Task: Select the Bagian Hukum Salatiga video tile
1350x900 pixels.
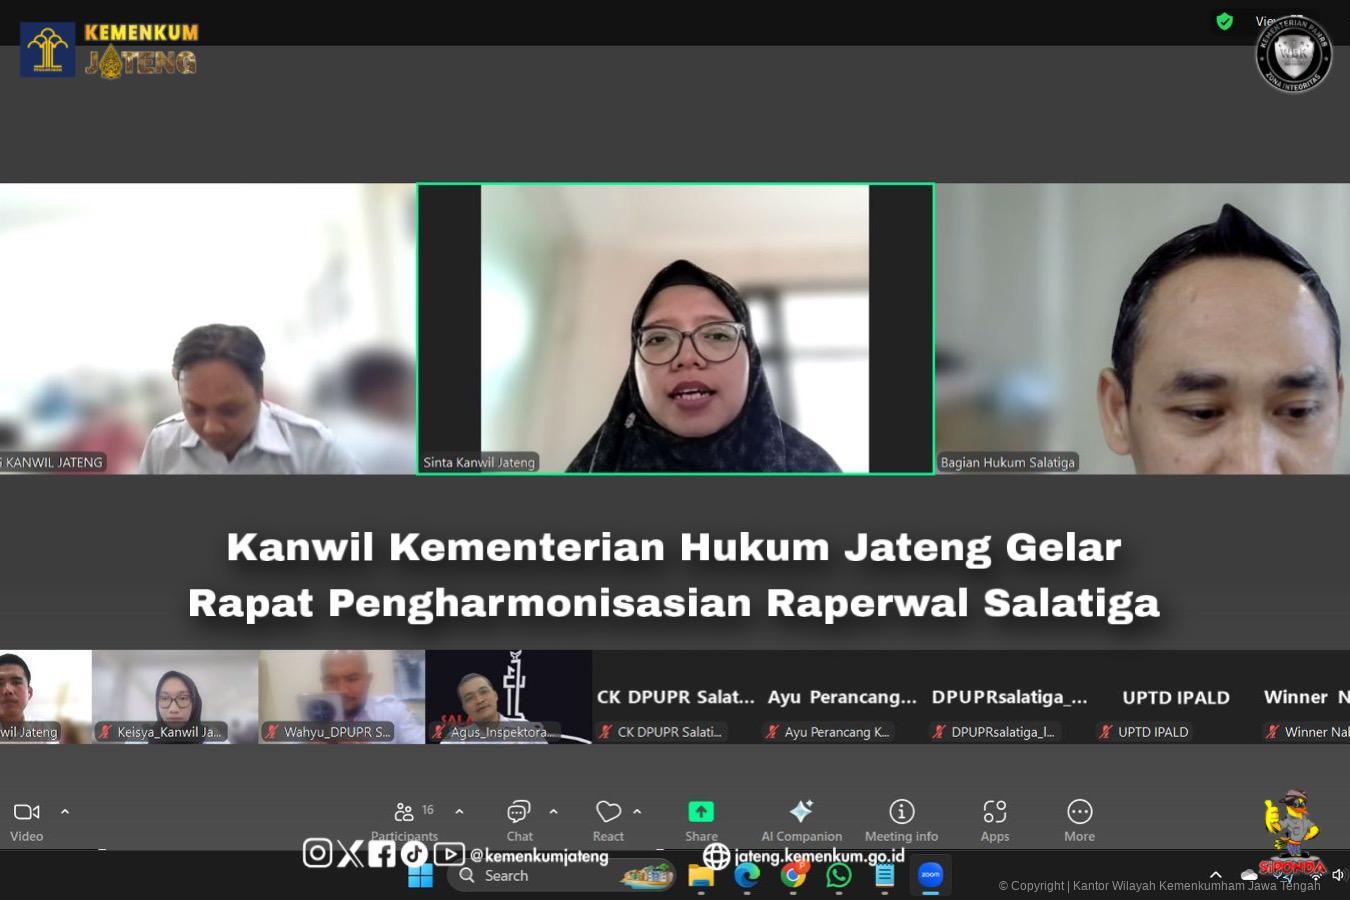Action: click(1142, 328)
